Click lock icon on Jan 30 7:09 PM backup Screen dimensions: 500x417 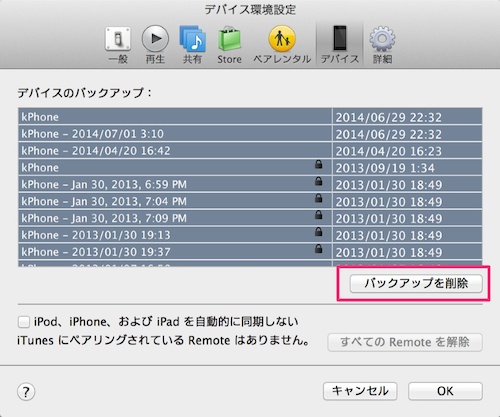319,215
